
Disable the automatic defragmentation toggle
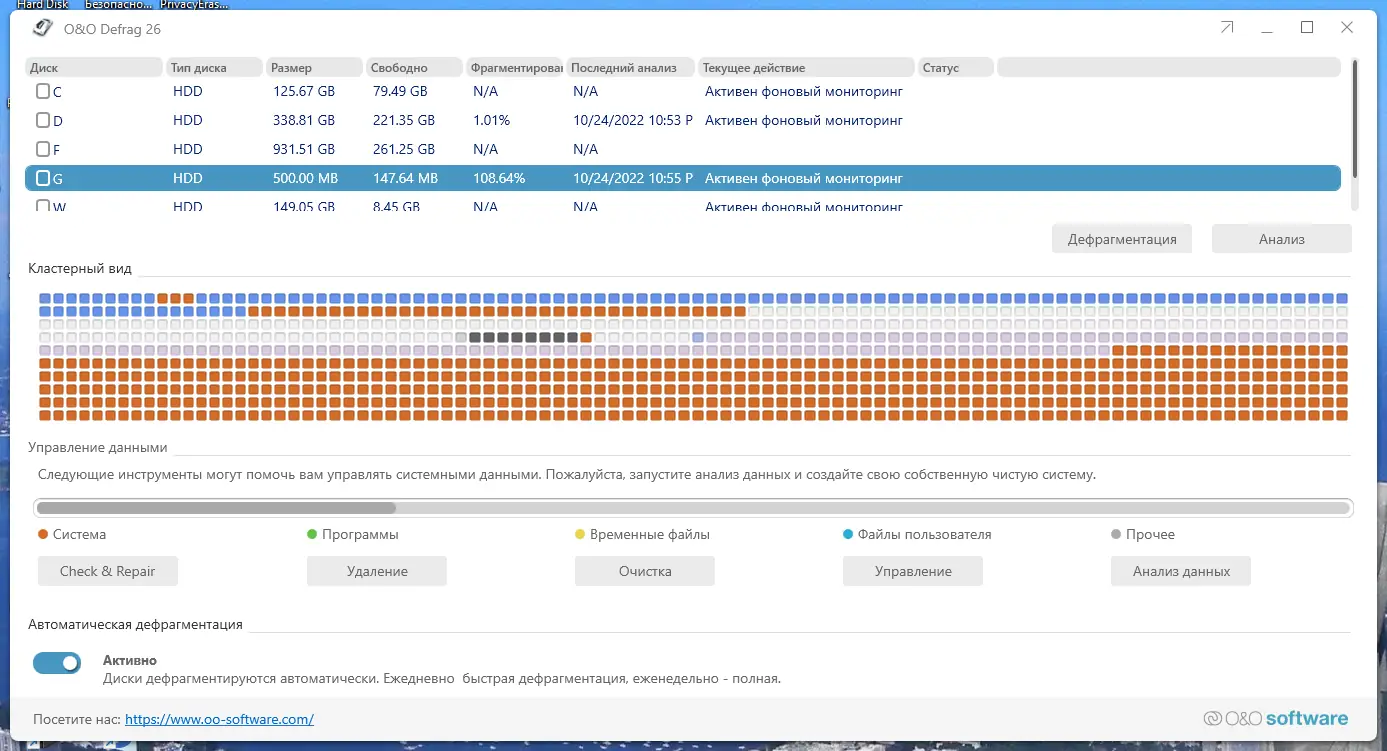(56, 663)
